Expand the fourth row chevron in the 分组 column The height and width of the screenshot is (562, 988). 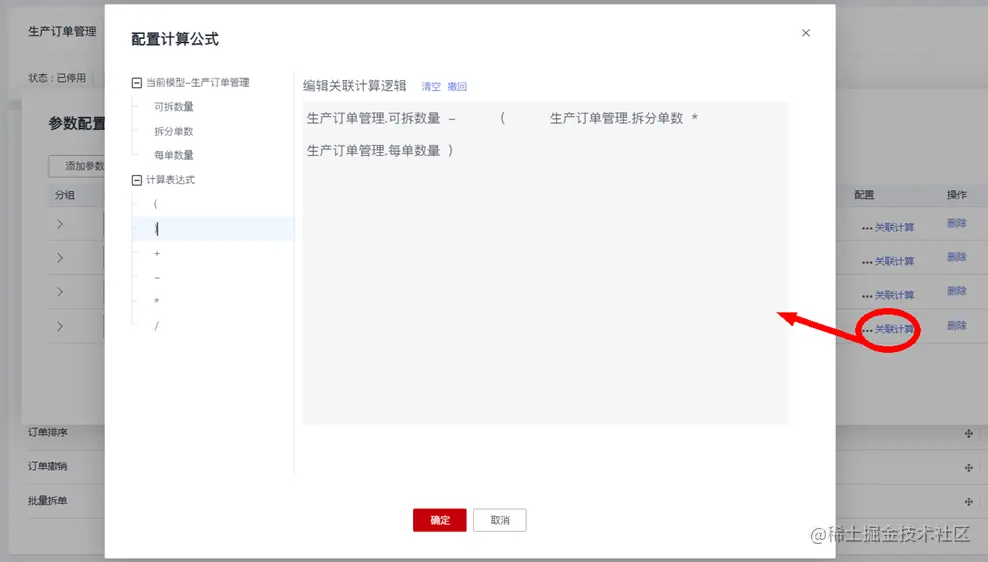[60, 327]
